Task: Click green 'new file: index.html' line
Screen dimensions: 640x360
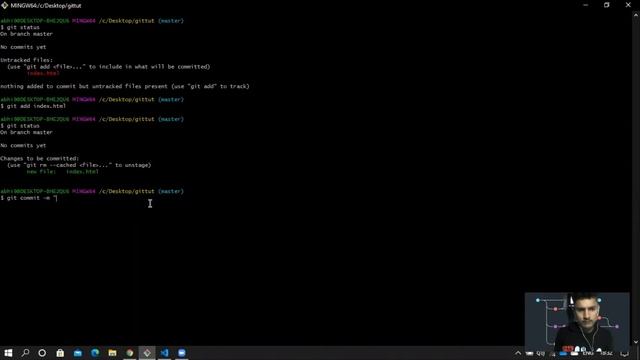Action: (62, 172)
